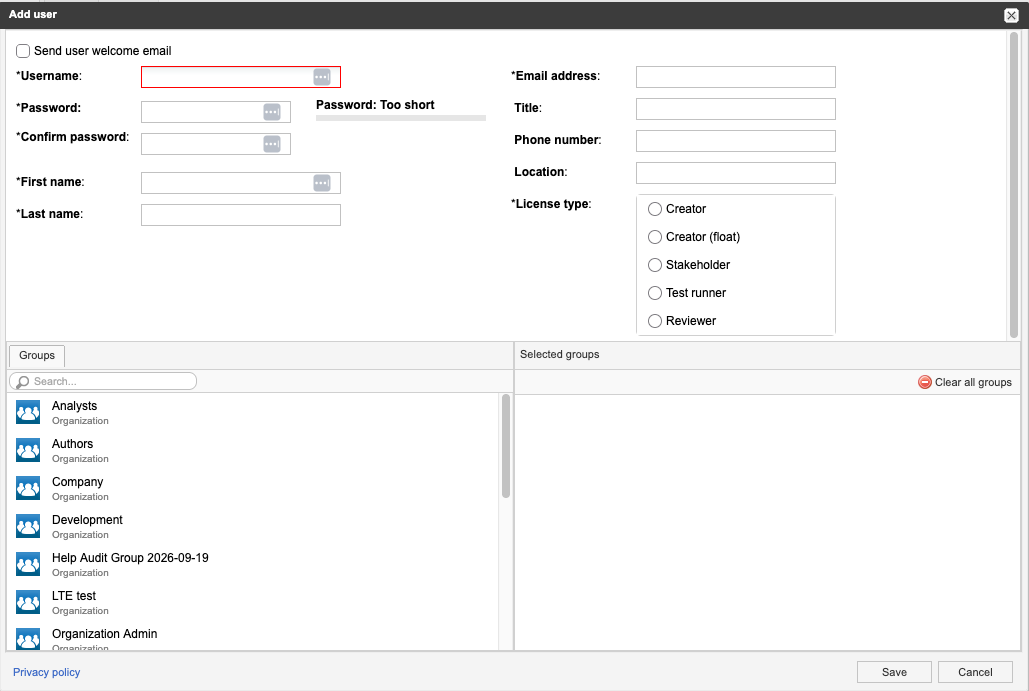Click the magnifier icon in groups search

point(23,381)
